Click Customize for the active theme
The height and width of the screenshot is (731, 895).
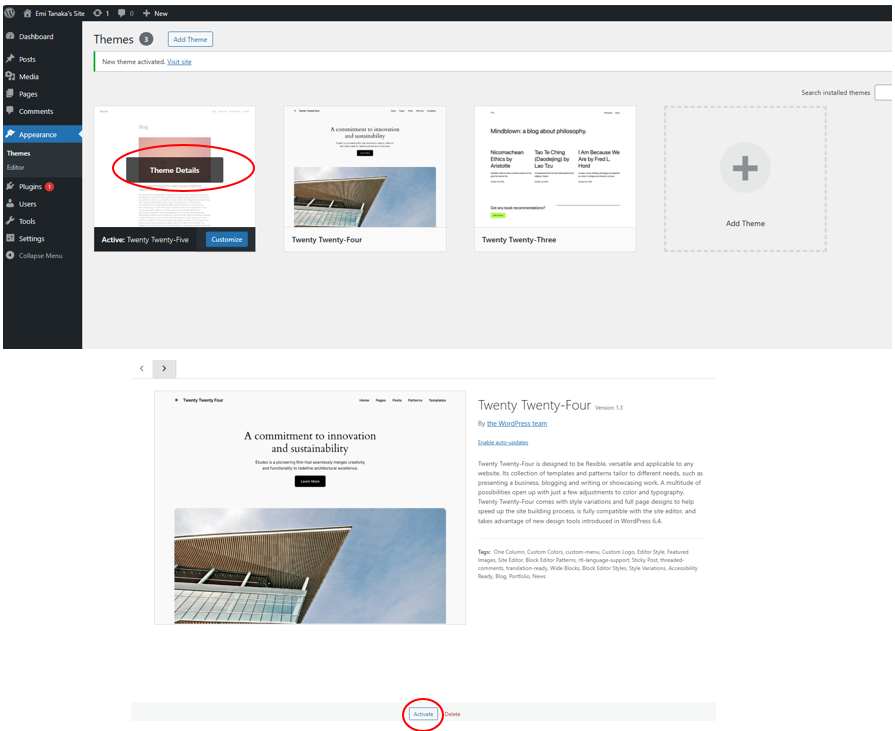coord(227,240)
